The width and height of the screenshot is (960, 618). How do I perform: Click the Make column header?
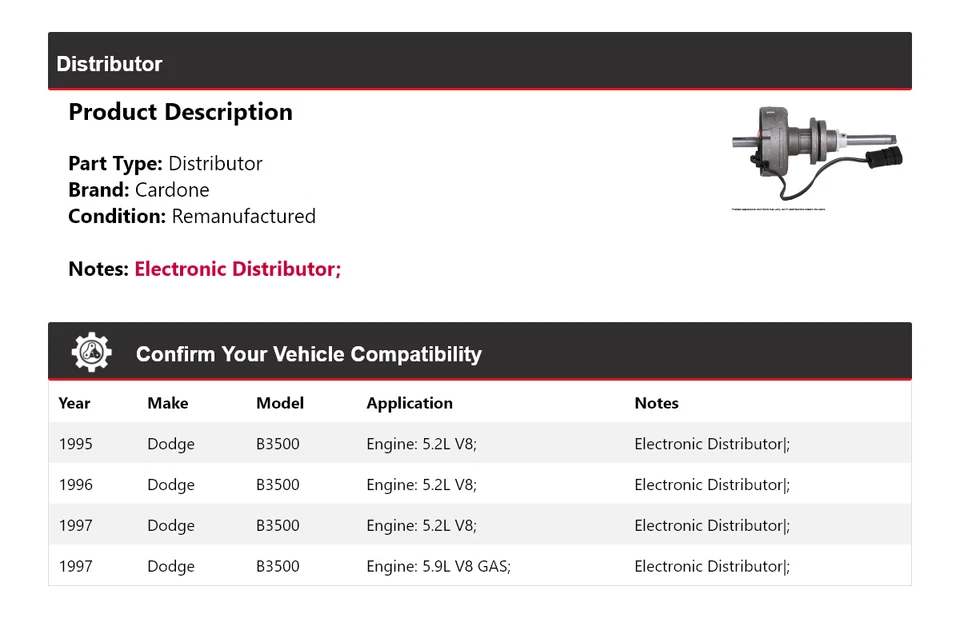tap(167, 403)
